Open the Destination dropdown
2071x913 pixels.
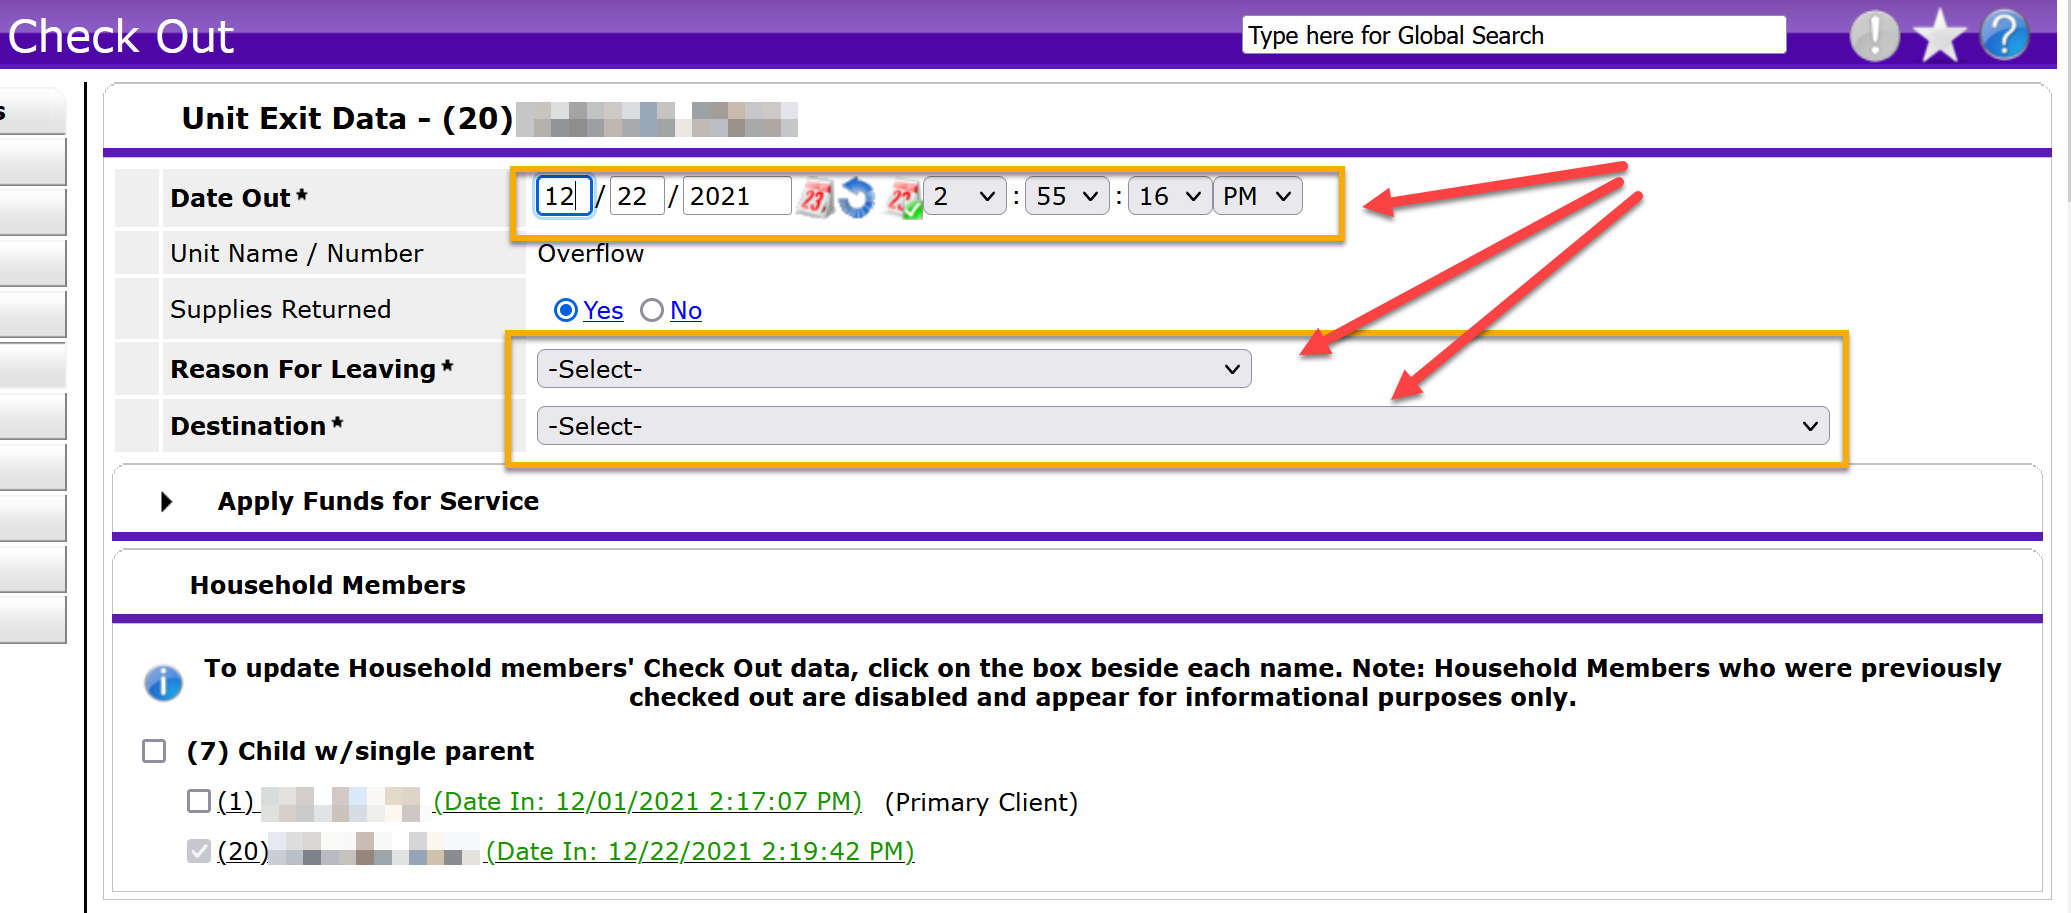(x=1182, y=426)
